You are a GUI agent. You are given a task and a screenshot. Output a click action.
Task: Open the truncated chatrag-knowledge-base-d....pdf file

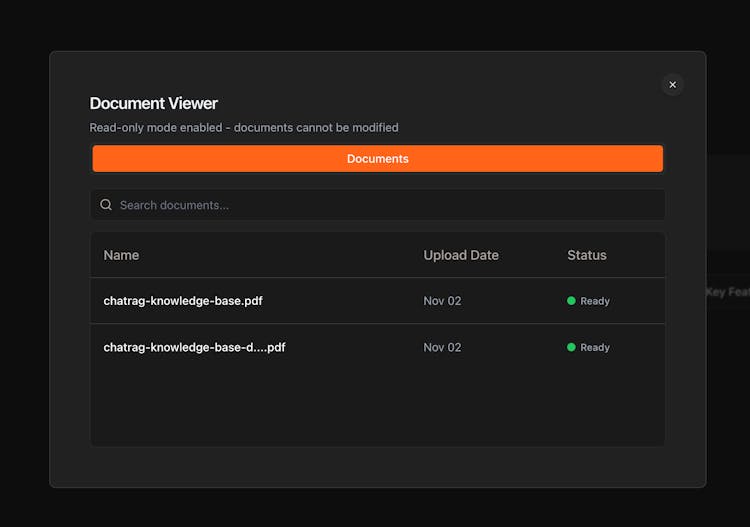[x=194, y=347]
